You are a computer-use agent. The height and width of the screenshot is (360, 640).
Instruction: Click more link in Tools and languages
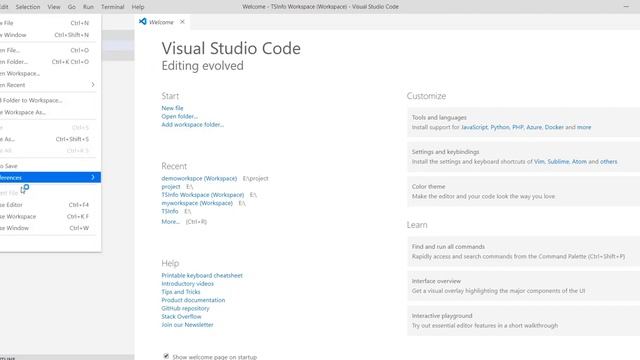[x=584, y=127]
